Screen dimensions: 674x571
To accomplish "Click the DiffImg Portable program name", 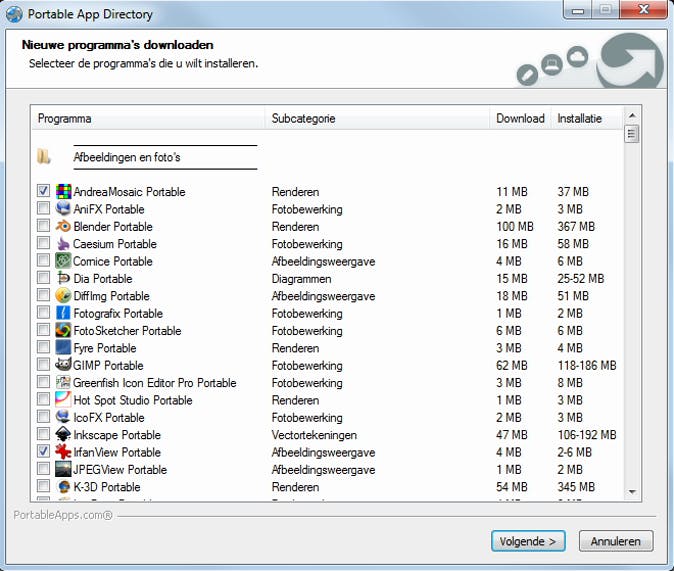I will (111, 296).
